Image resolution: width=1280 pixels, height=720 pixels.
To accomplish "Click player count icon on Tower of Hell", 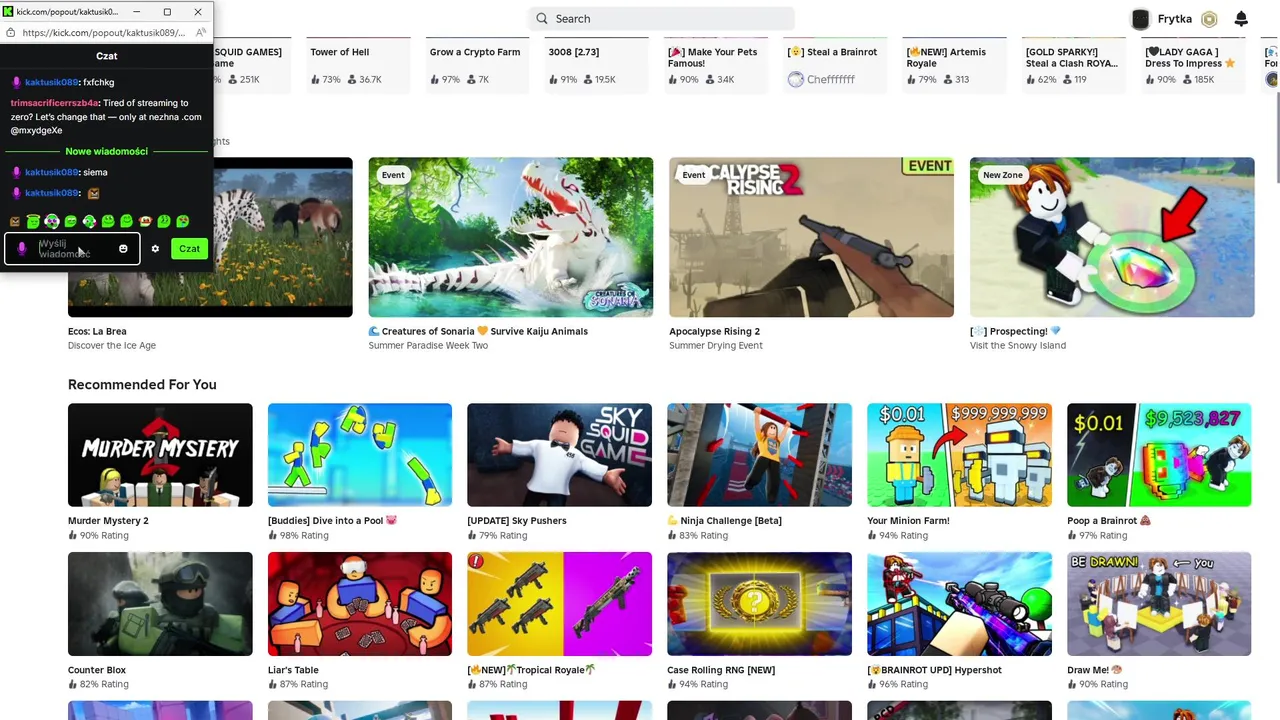I will (352, 79).
